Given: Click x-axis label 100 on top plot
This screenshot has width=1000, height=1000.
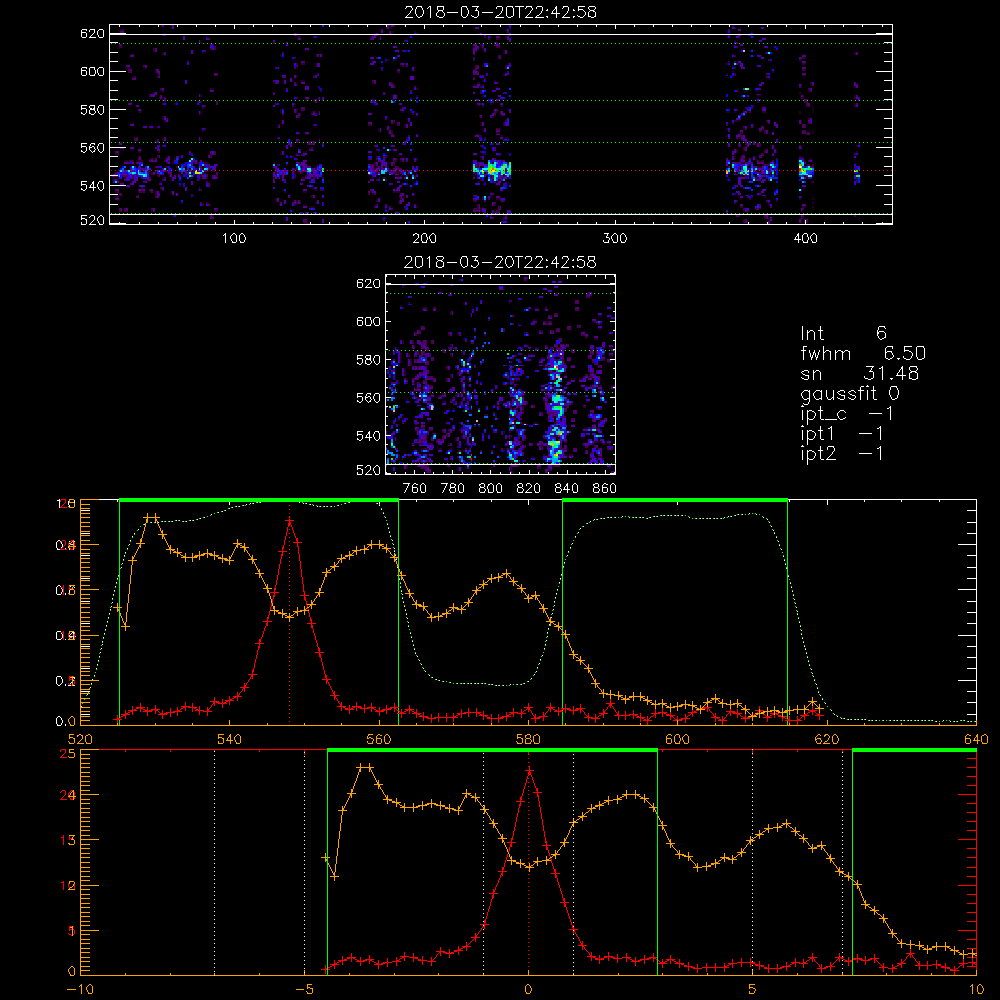Looking at the screenshot, I should pyautogui.click(x=234, y=239).
